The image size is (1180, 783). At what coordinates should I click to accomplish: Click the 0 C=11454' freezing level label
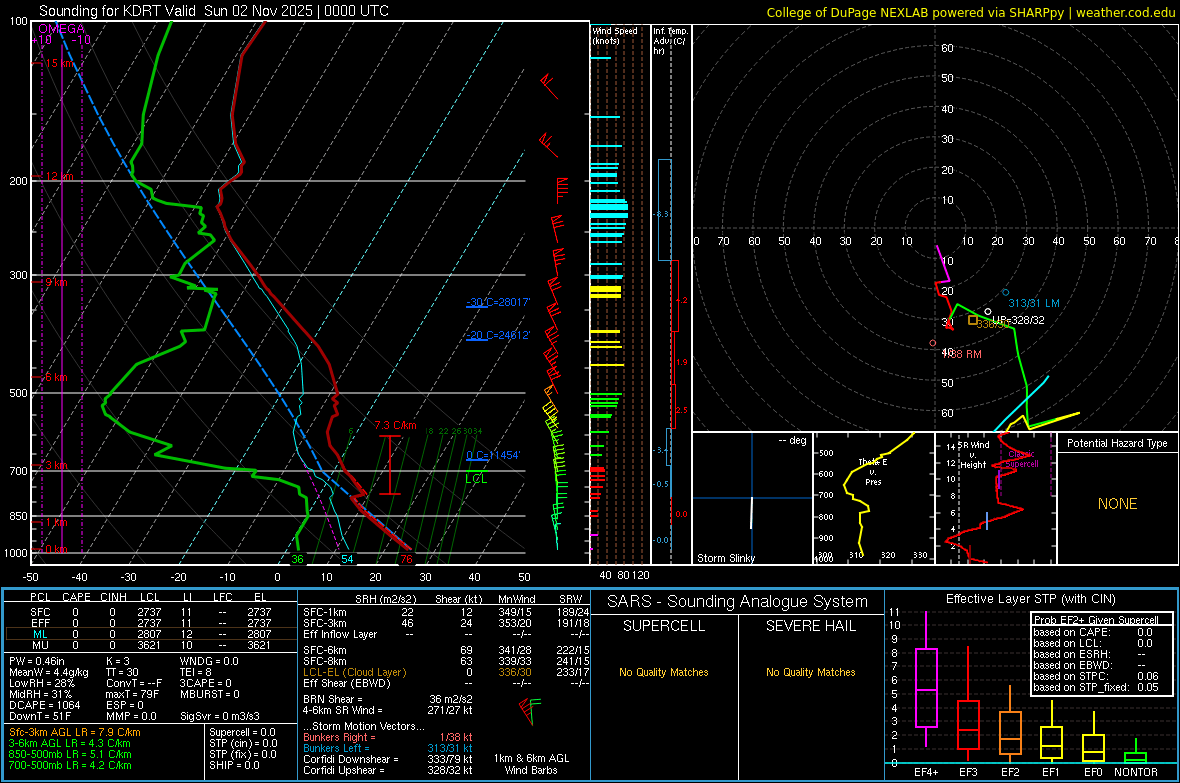493,455
